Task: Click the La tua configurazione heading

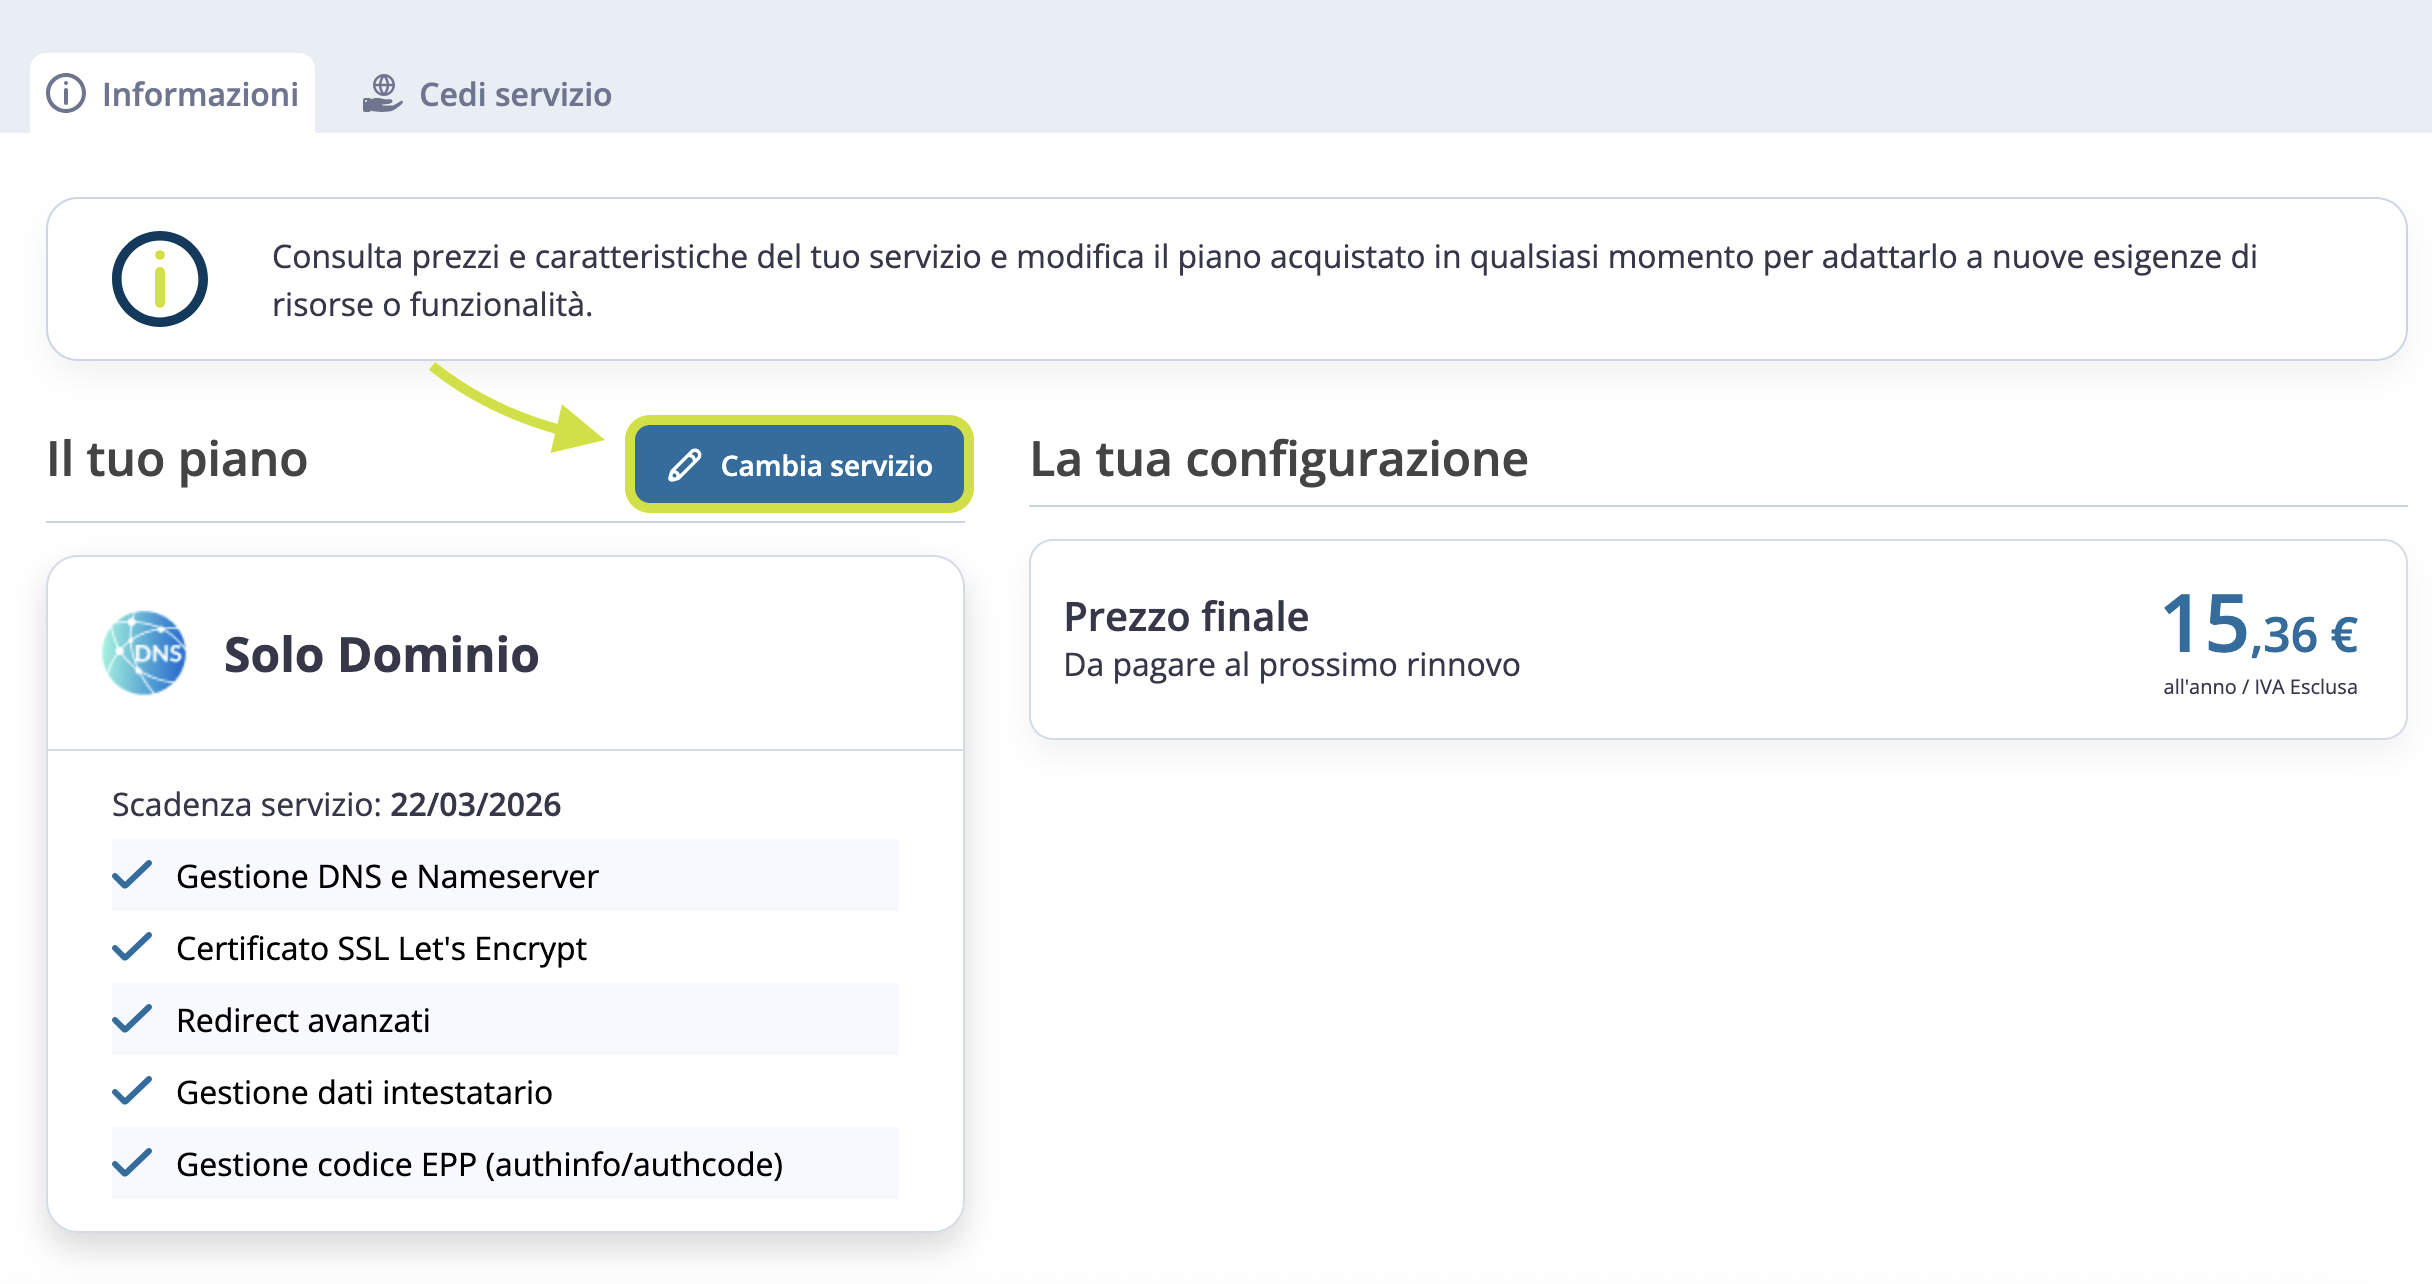Action: coord(1279,459)
